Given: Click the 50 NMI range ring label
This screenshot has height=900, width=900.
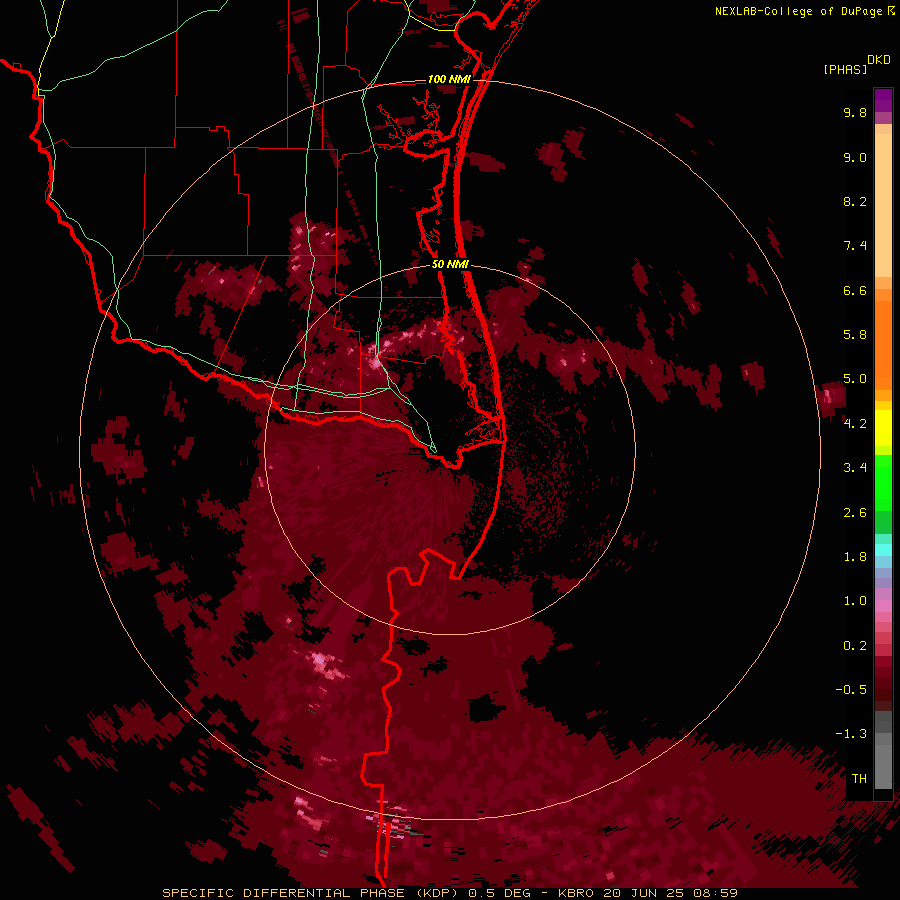Looking at the screenshot, I should [x=450, y=265].
